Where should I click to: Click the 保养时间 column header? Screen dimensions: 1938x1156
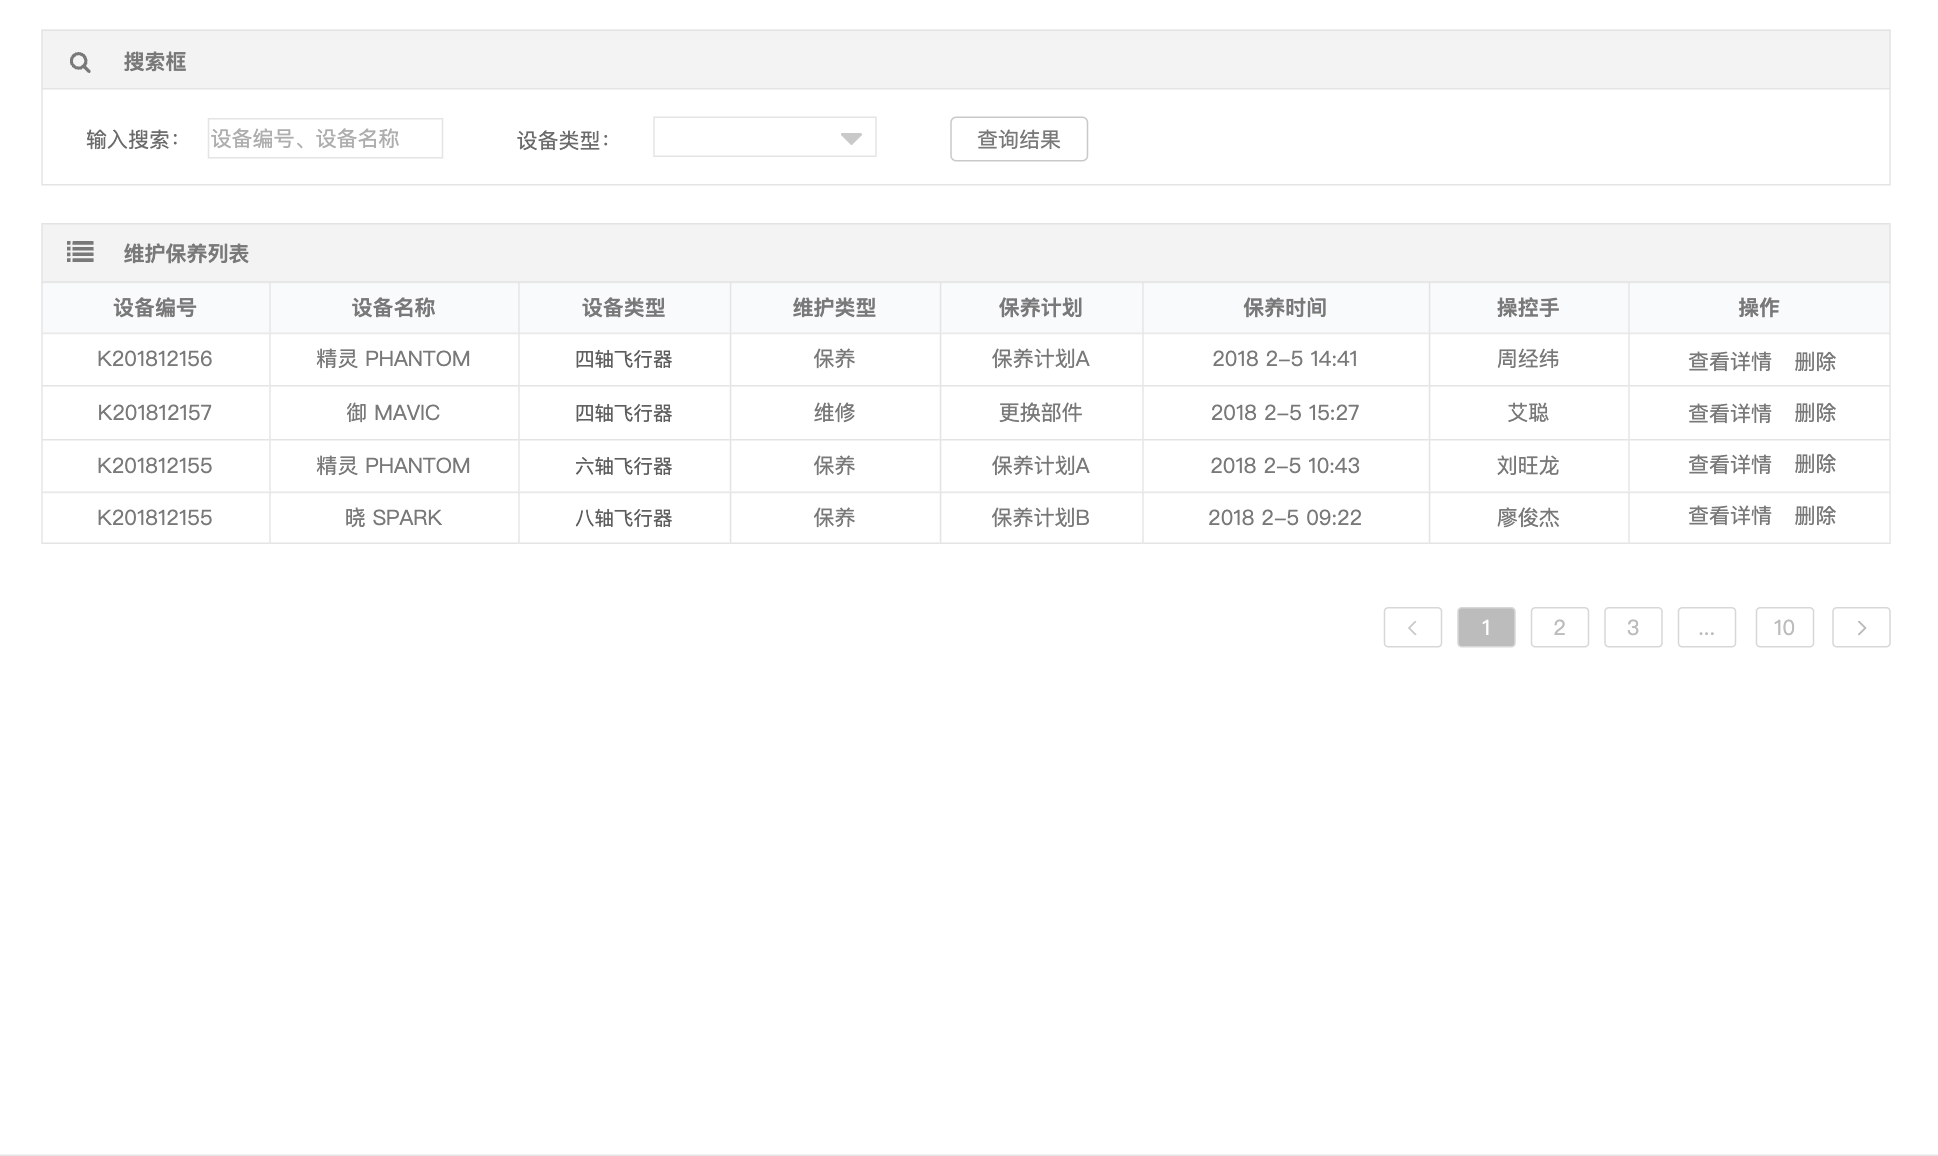click(x=1284, y=308)
